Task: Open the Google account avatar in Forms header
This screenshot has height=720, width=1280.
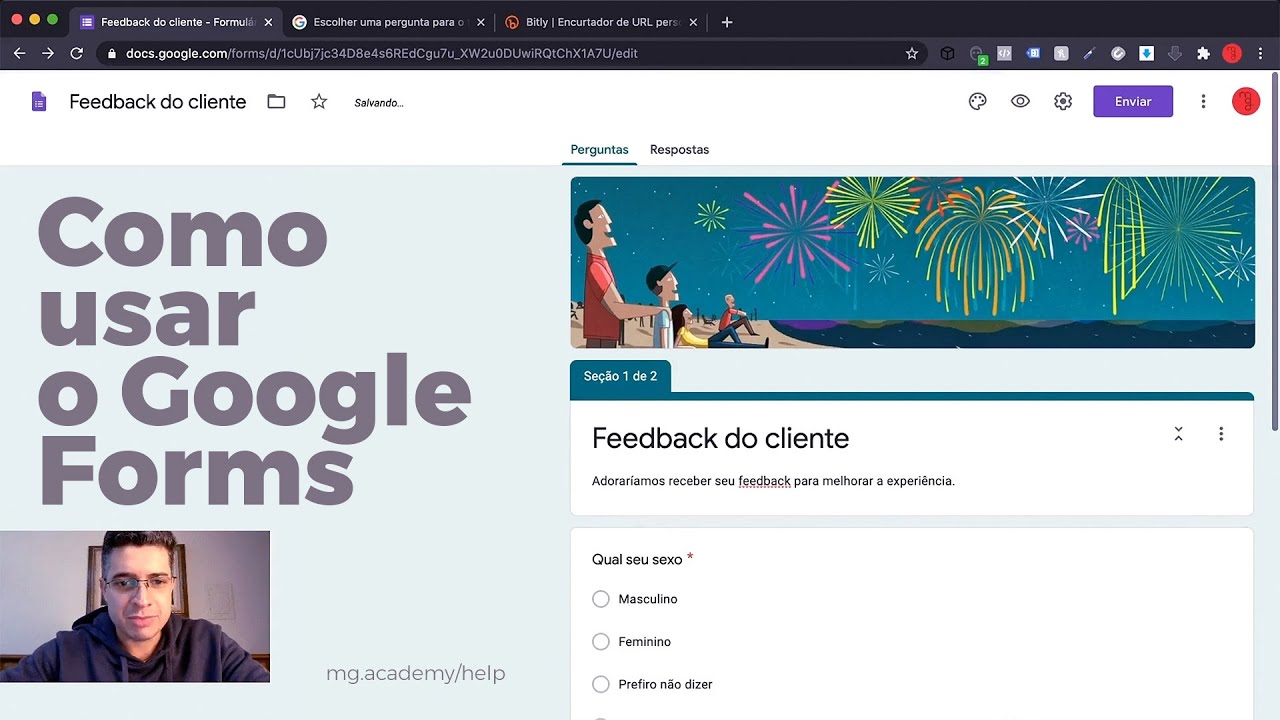Action: tap(1246, 101)
